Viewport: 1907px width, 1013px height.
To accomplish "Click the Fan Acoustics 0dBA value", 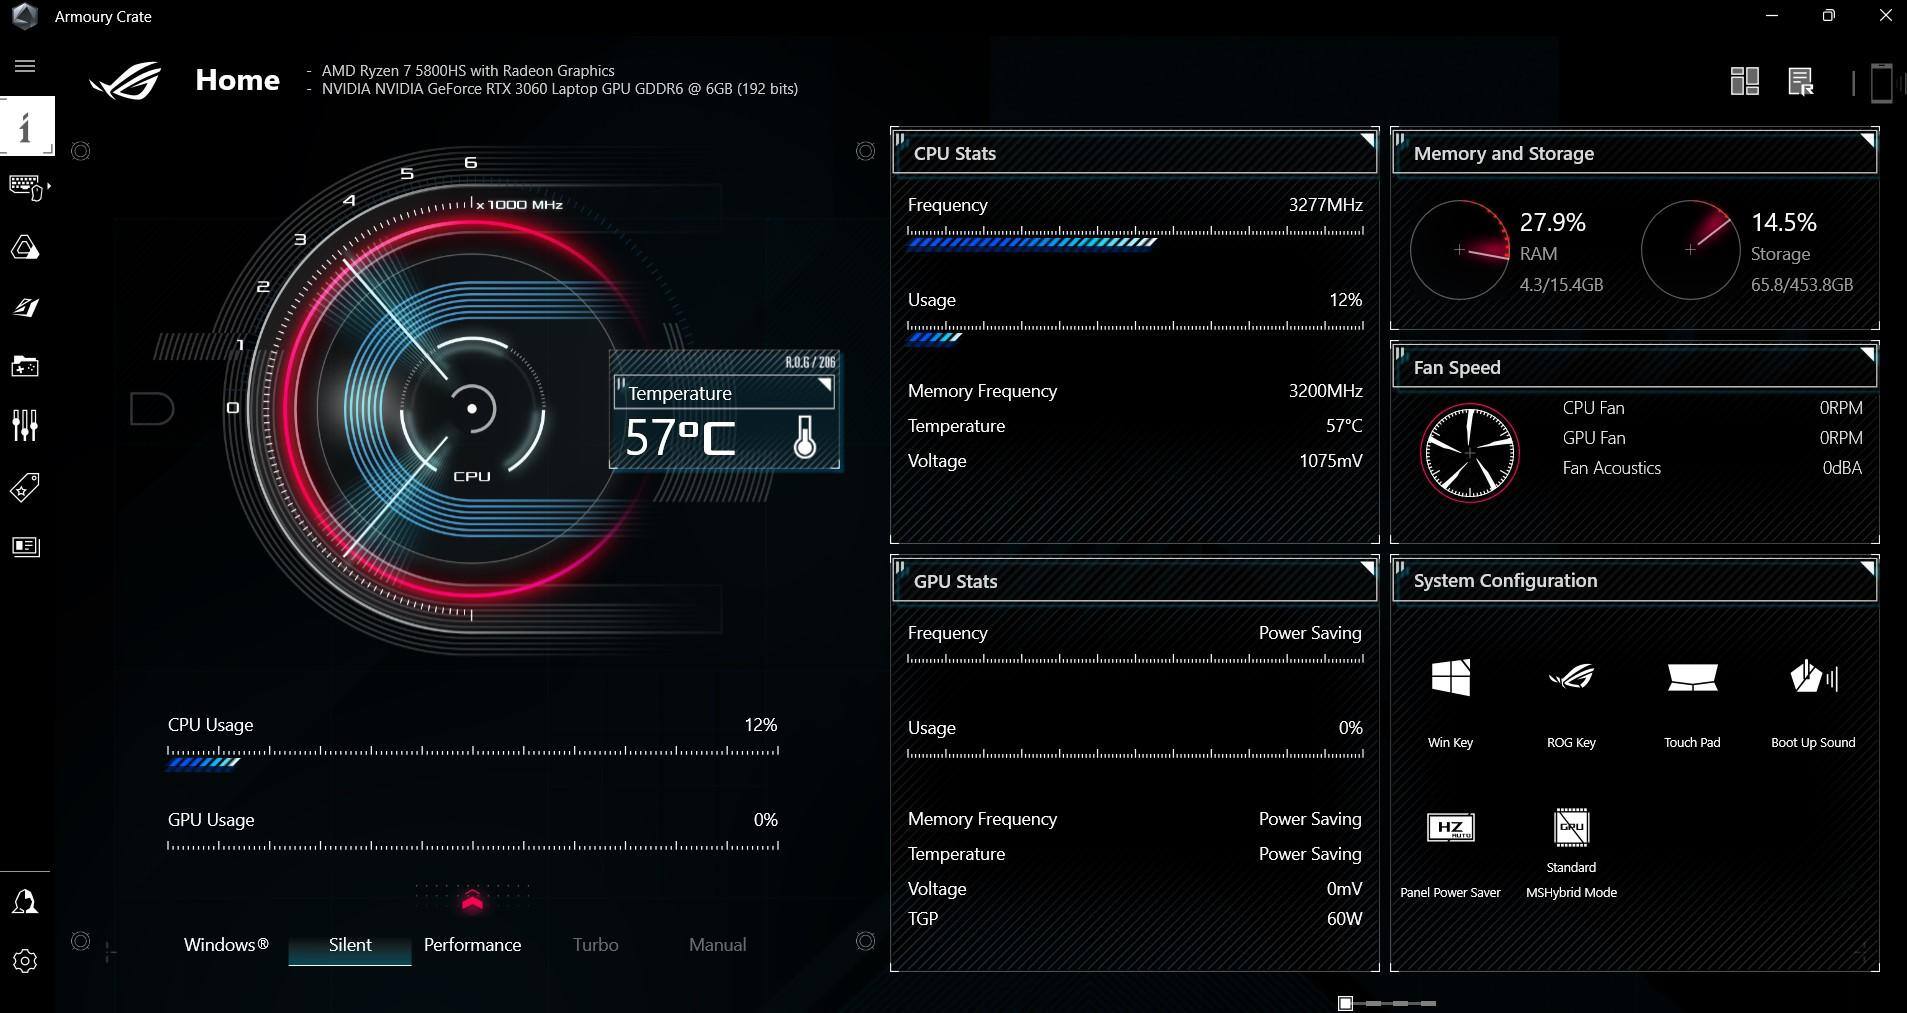I will click(1842, 468).
